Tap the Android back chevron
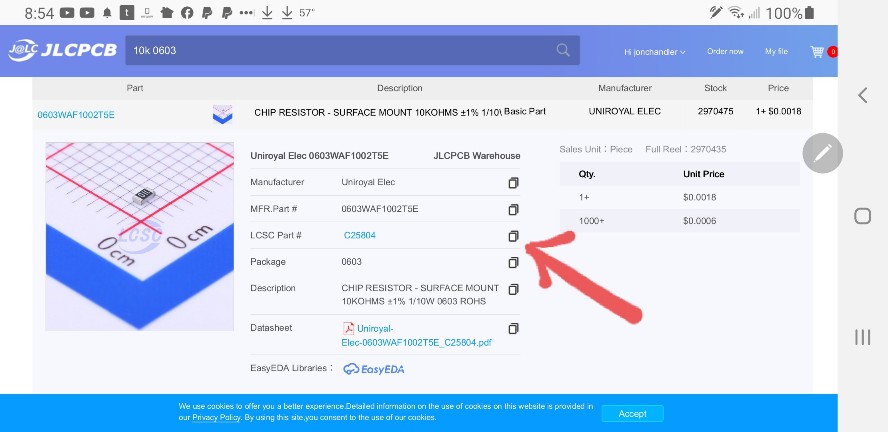 pyautogui.click(x=863, y=95)
